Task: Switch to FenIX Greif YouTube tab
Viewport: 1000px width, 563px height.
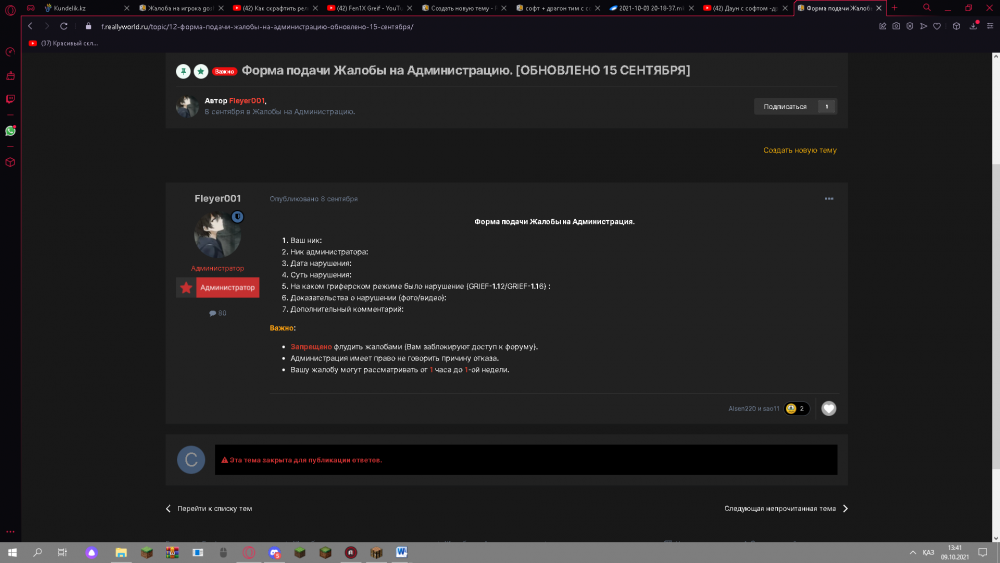Action: click(369, 8)
